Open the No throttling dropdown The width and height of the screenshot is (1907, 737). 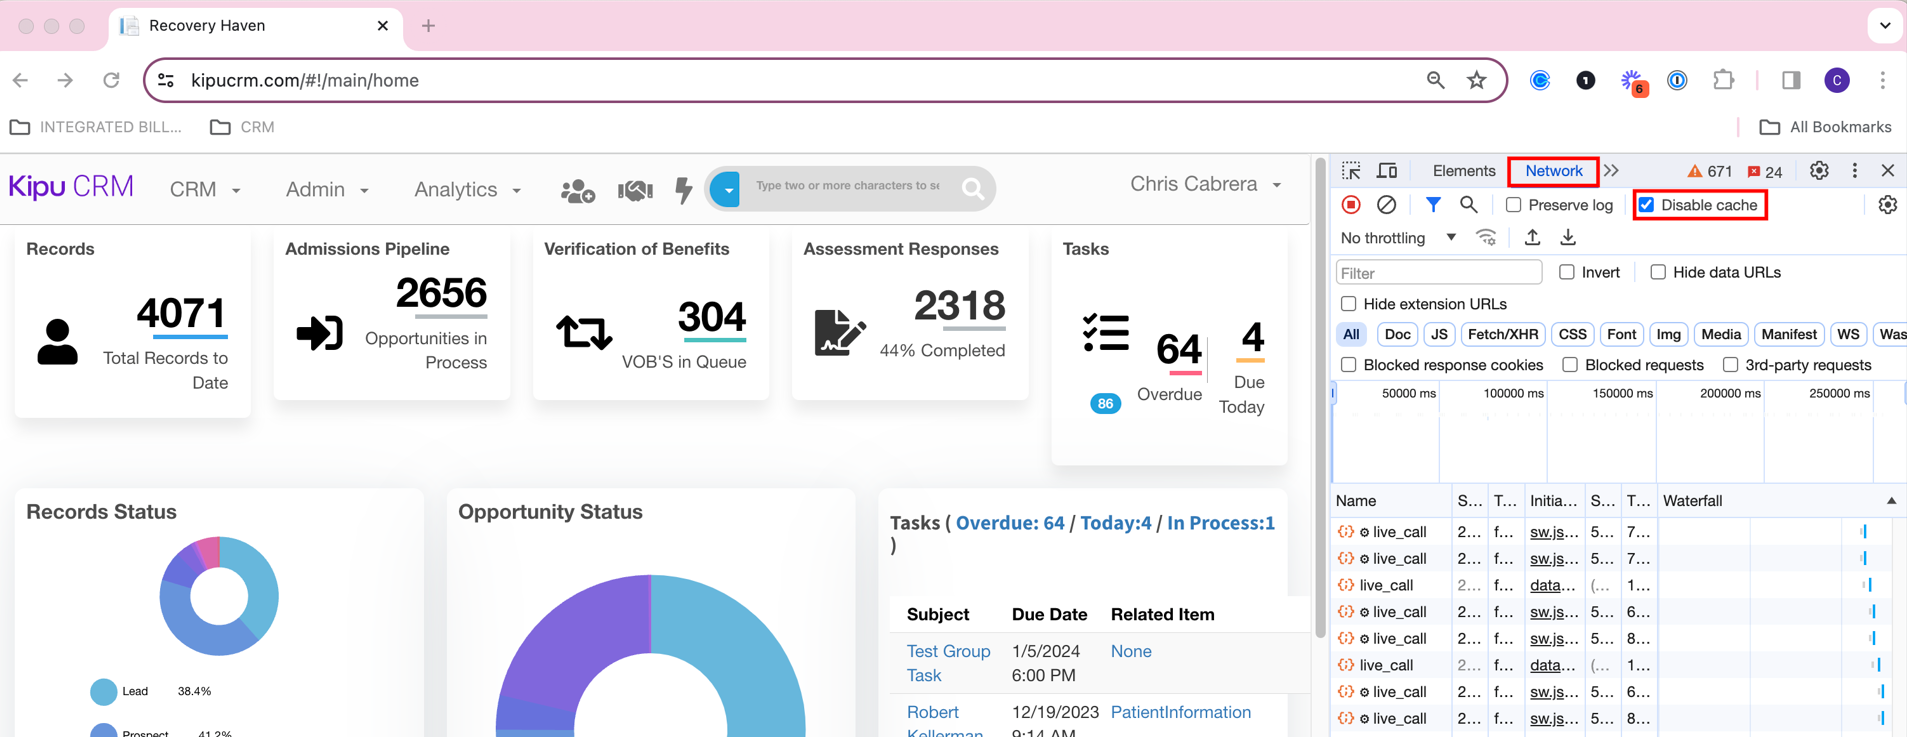[x=1398, y=238]
